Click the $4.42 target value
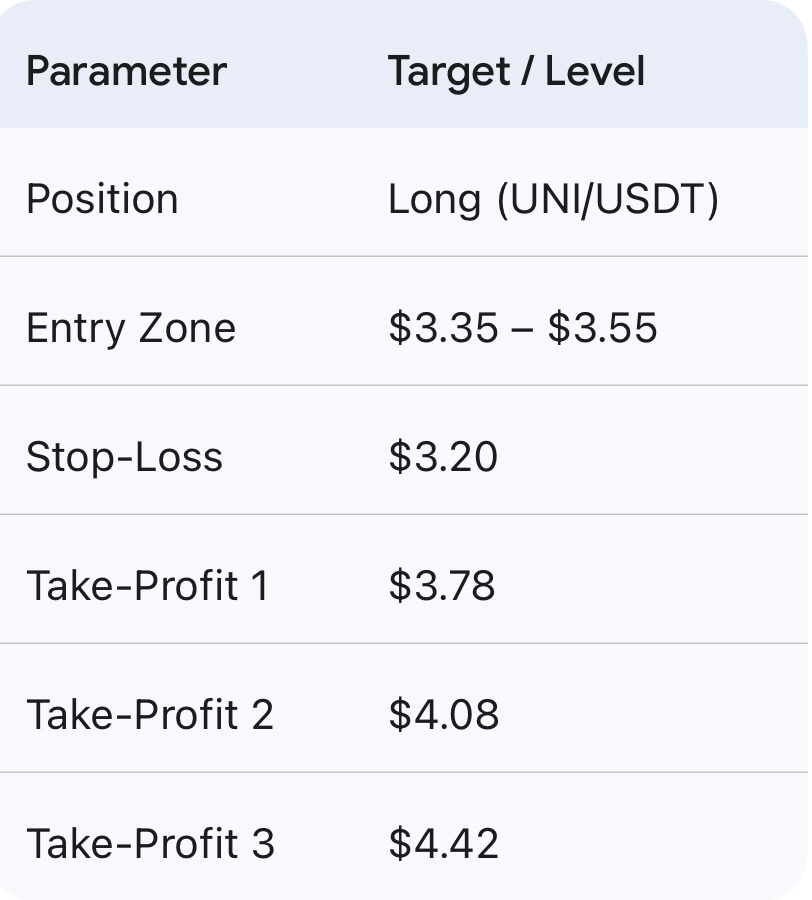The height and width of the screenshot is (900, 812). tap(443, 844)
